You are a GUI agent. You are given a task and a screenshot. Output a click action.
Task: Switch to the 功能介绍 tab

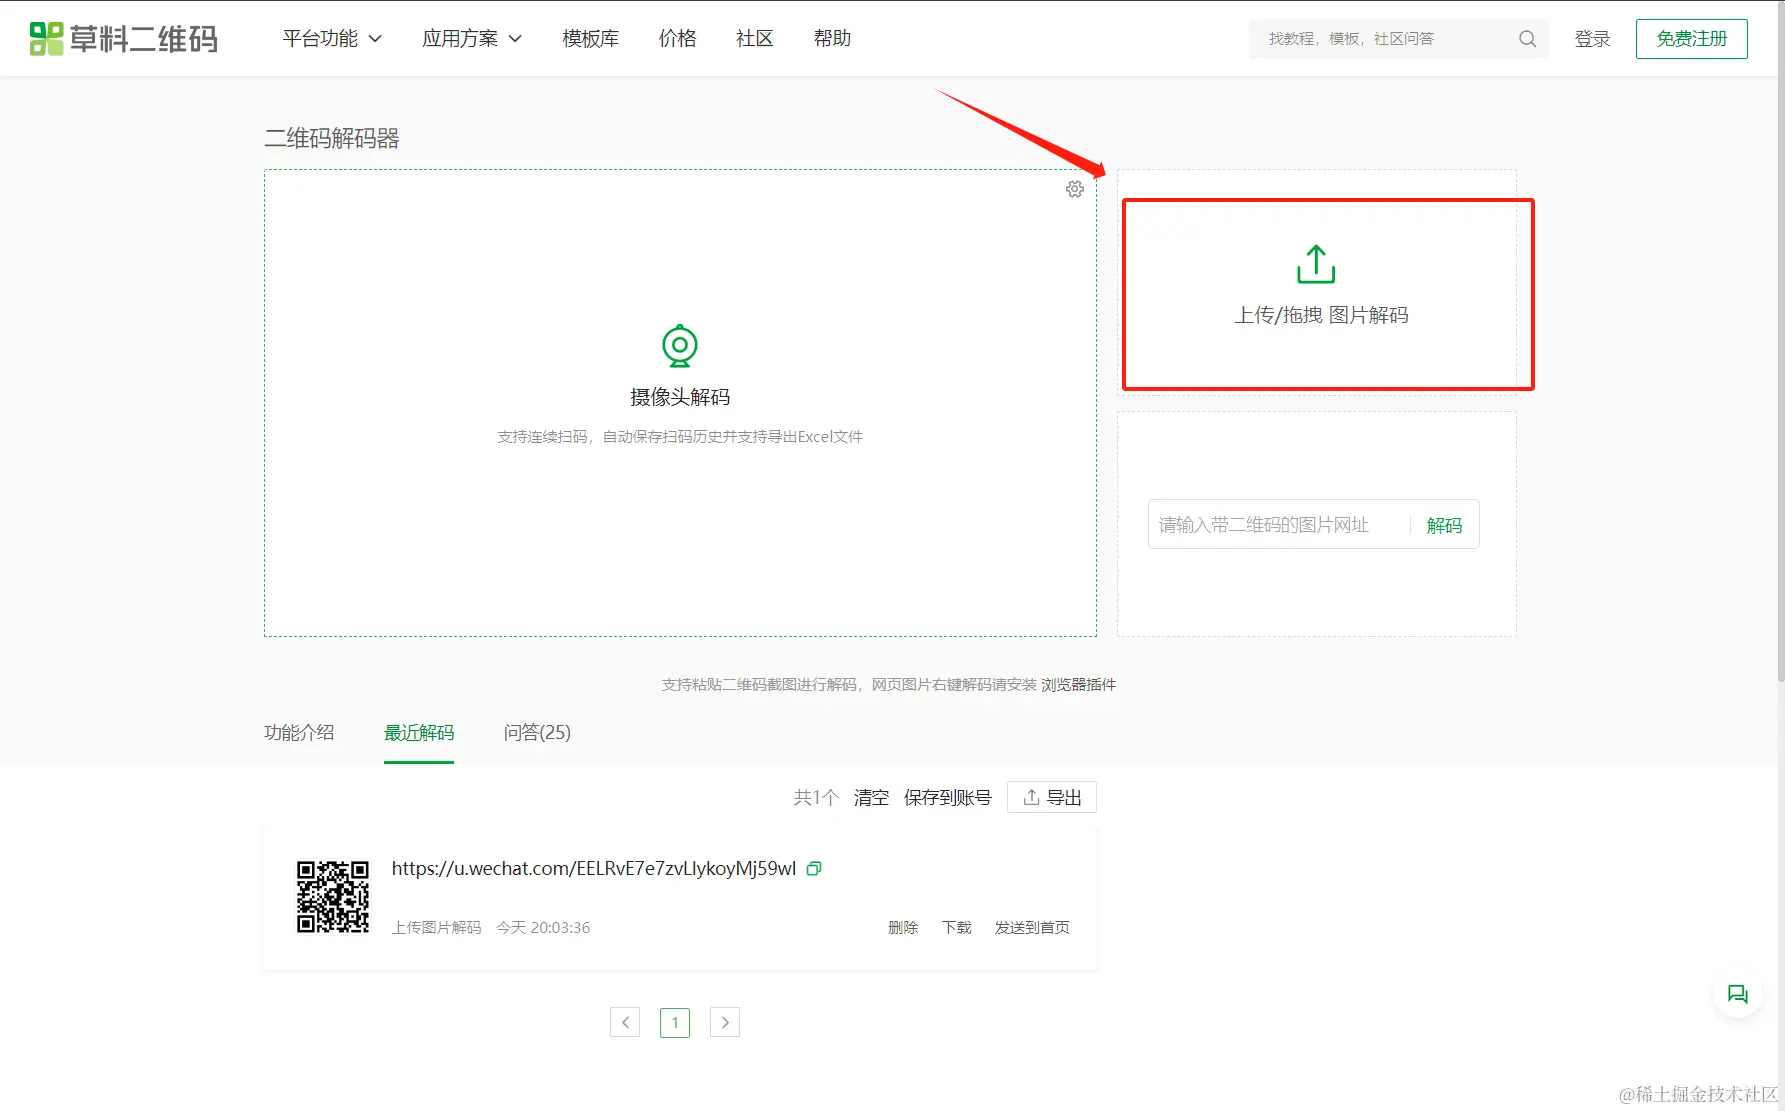[x=299, y=733]
